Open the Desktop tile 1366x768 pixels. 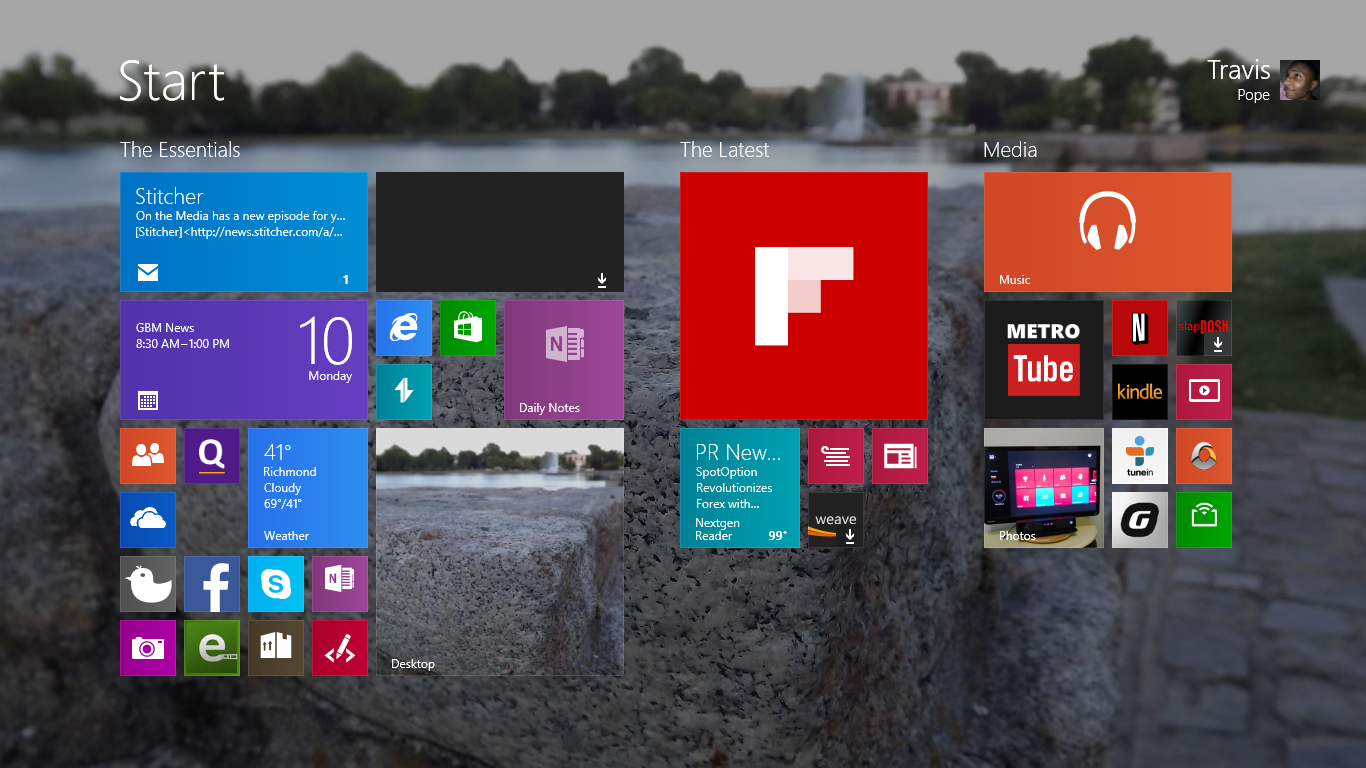(x=500, y=552)
